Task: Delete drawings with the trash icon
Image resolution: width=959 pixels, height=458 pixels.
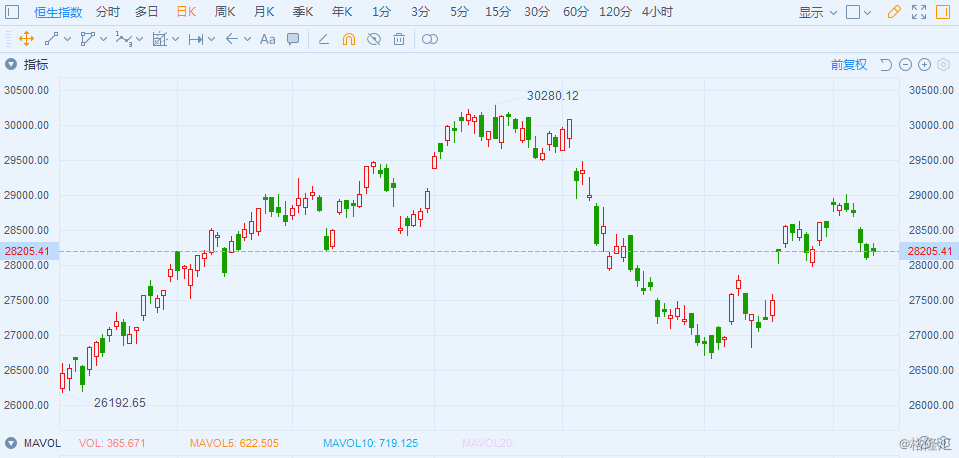Action: [x=399, y=39]
